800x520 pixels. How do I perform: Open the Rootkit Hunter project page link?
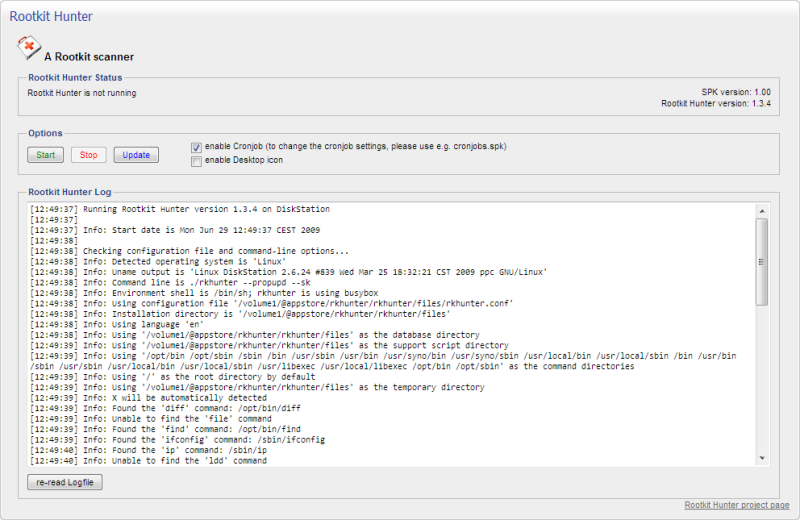coord(736,505)
